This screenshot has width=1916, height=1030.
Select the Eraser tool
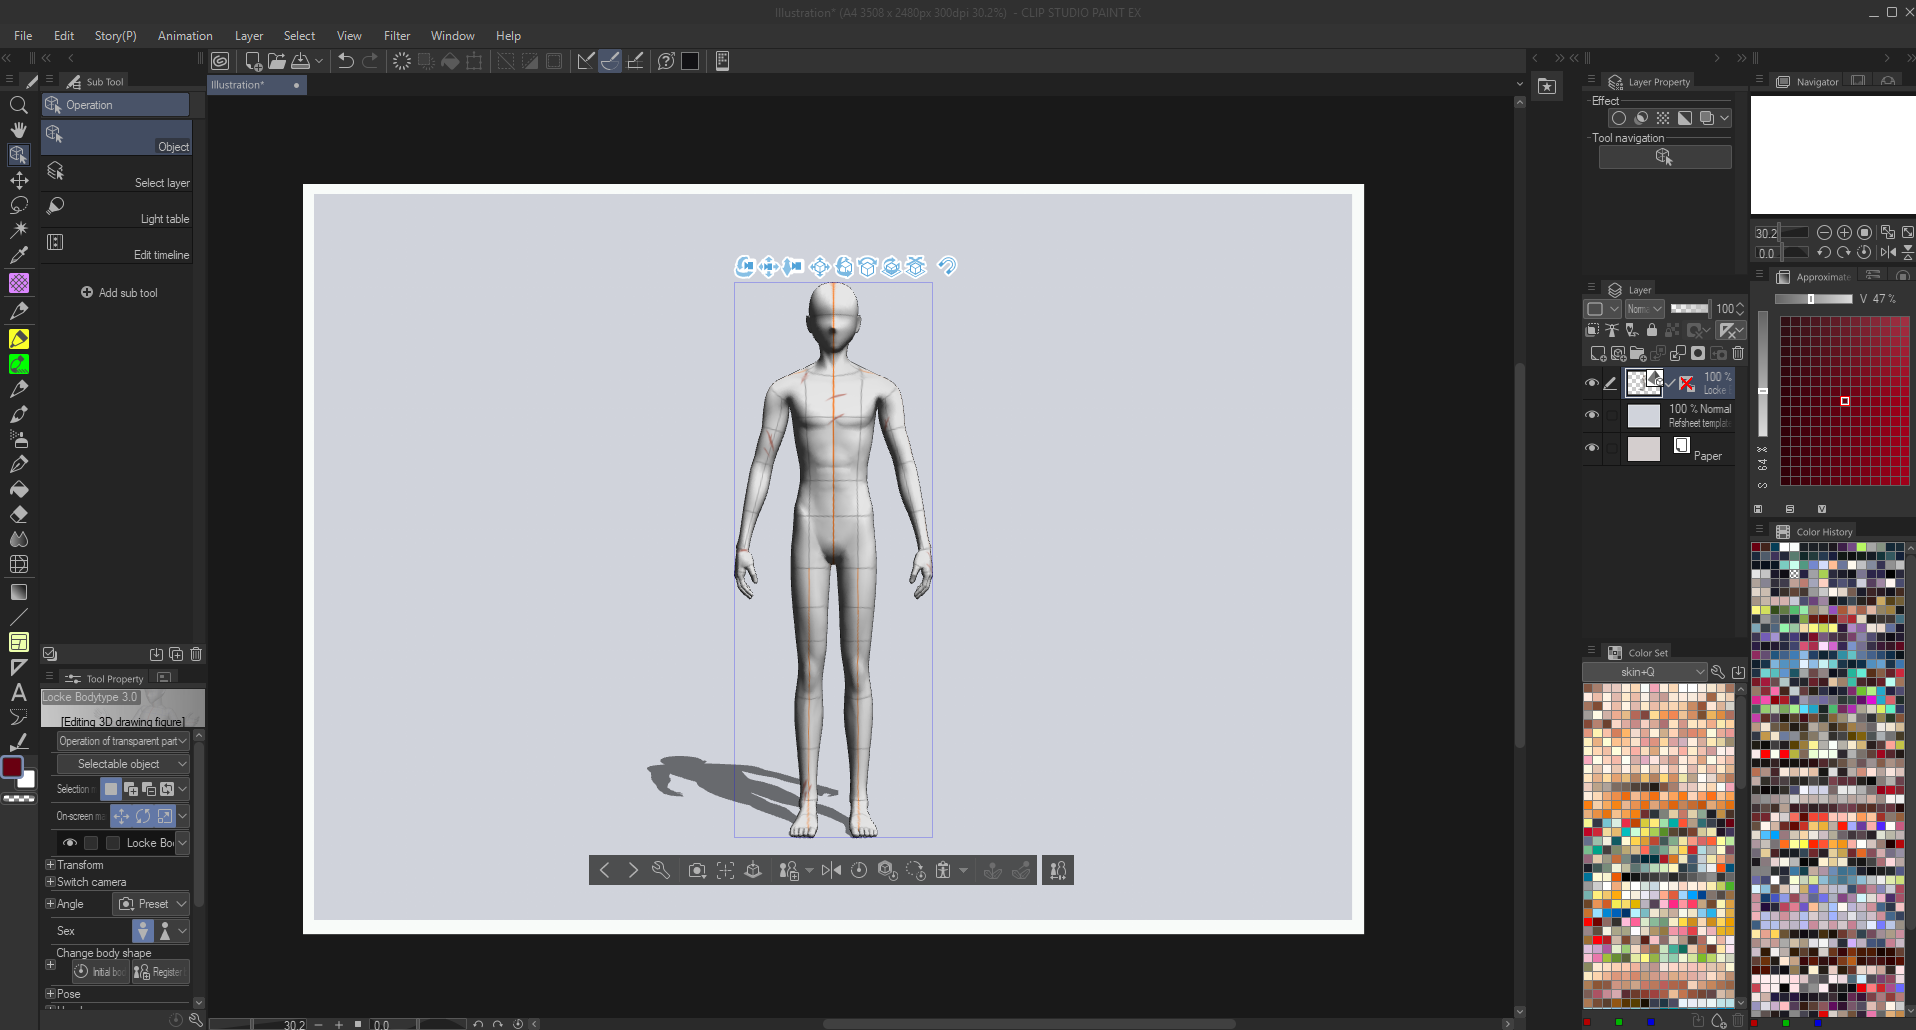(18, 515)
